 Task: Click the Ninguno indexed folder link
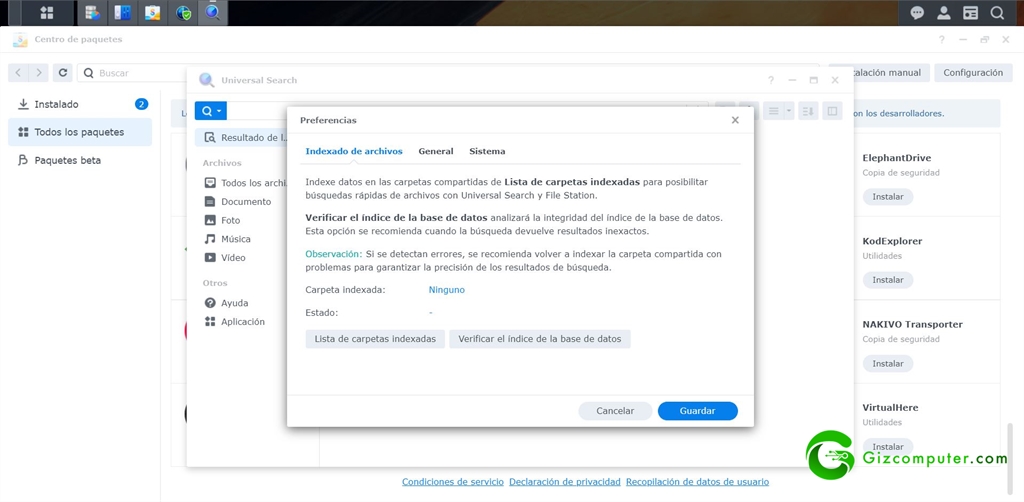[x=447, y=290]
